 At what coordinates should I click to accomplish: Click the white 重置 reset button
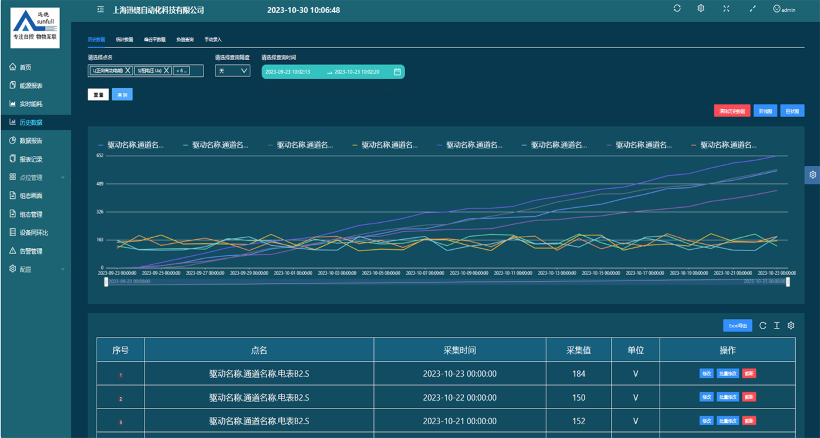point(98,95)
